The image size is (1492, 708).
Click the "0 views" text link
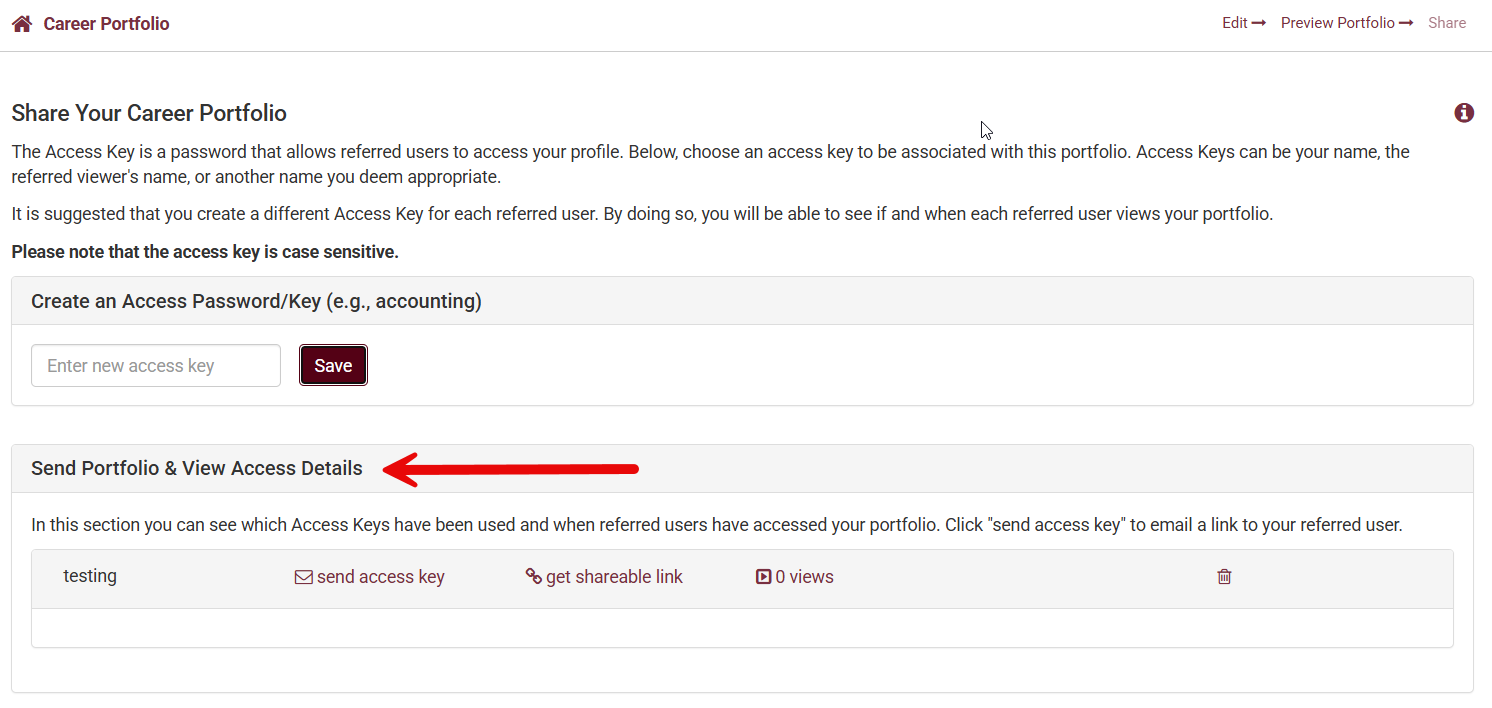[x=804, y=577]
